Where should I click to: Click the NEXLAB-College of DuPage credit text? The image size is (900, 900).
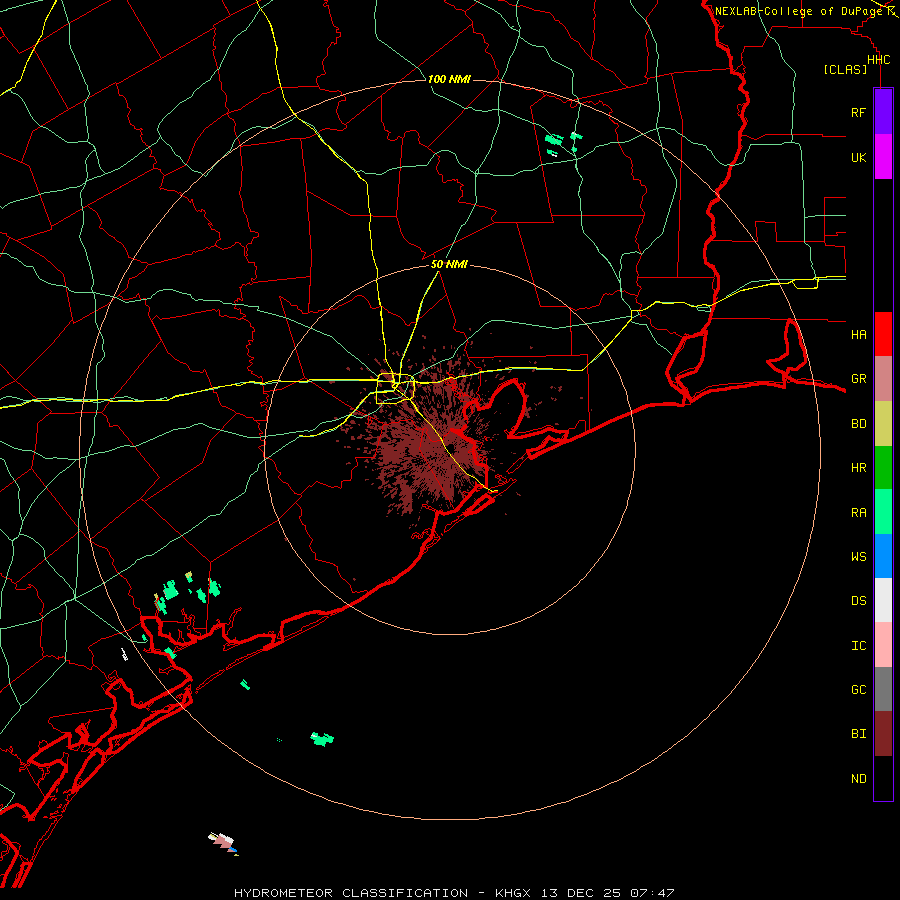tap(798, 11)
